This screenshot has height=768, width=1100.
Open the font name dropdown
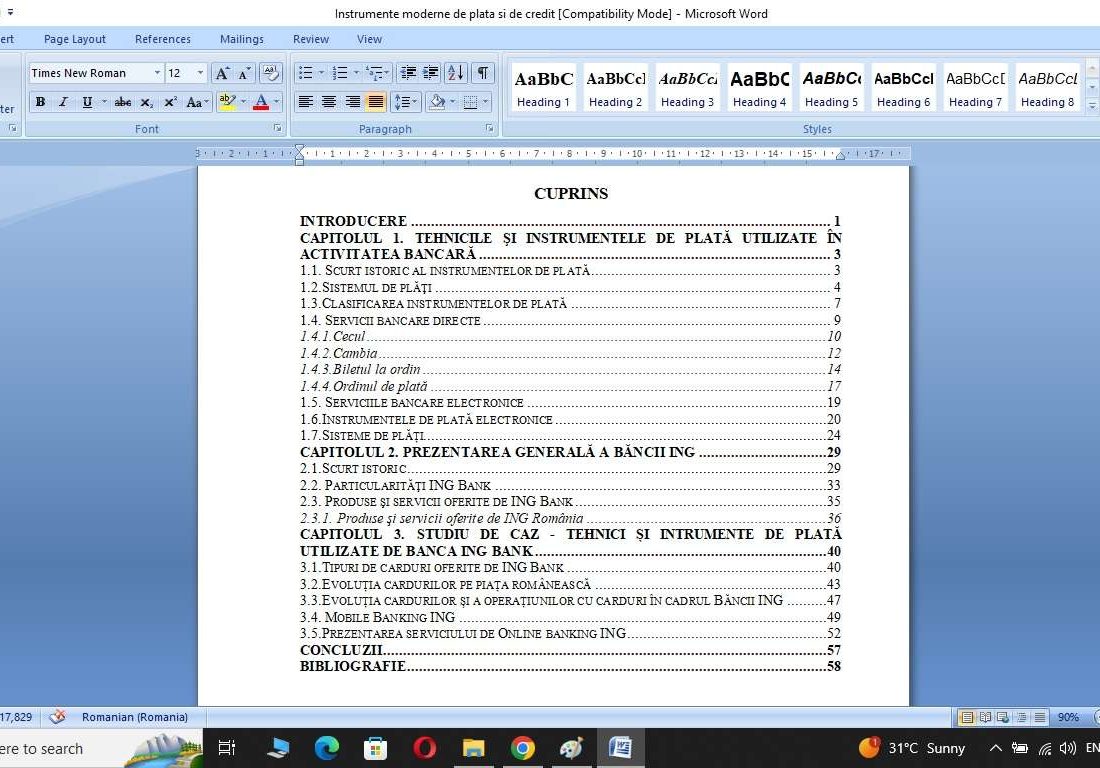tap(157, 73)
